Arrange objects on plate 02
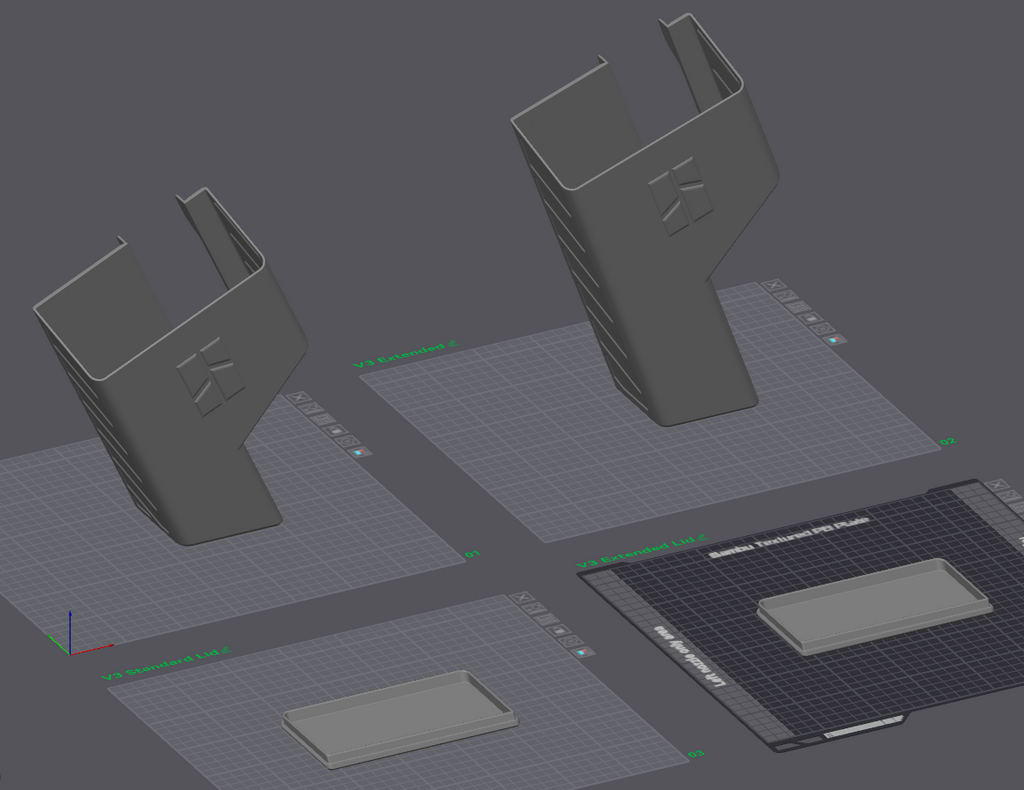The image size is (1024, 790). 799,307
